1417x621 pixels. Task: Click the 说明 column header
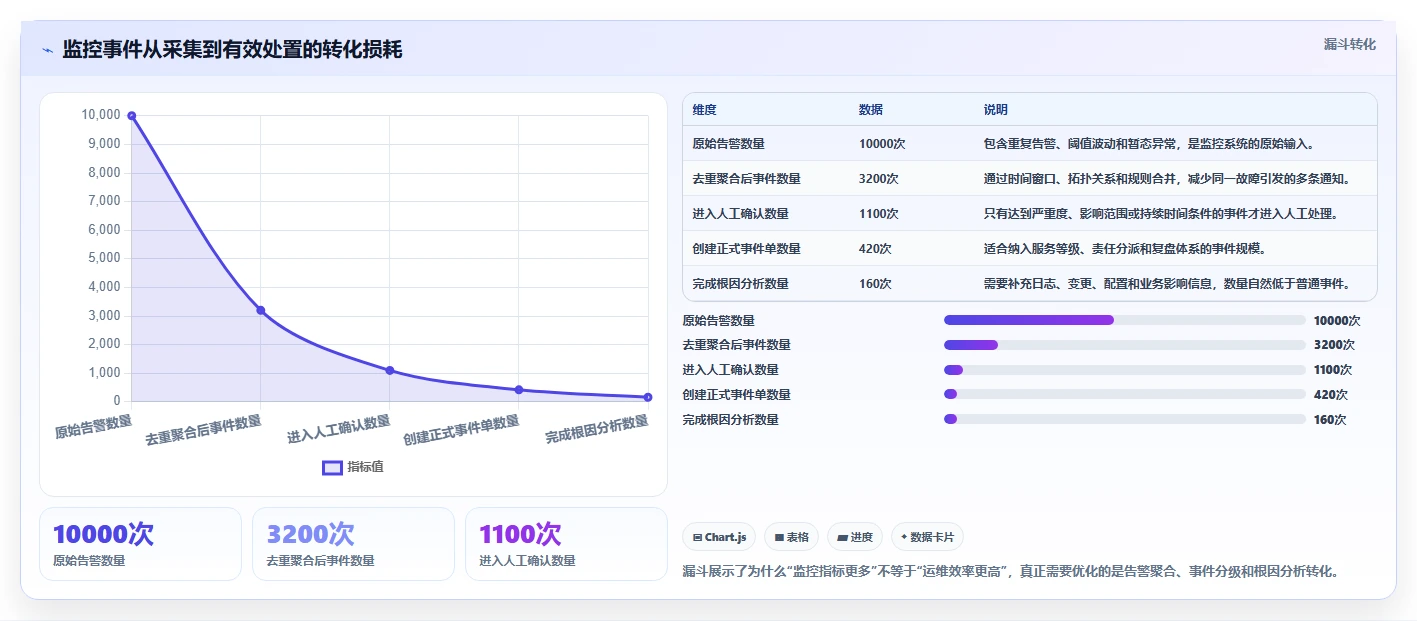pyautogui.click(x=996, y=110)
